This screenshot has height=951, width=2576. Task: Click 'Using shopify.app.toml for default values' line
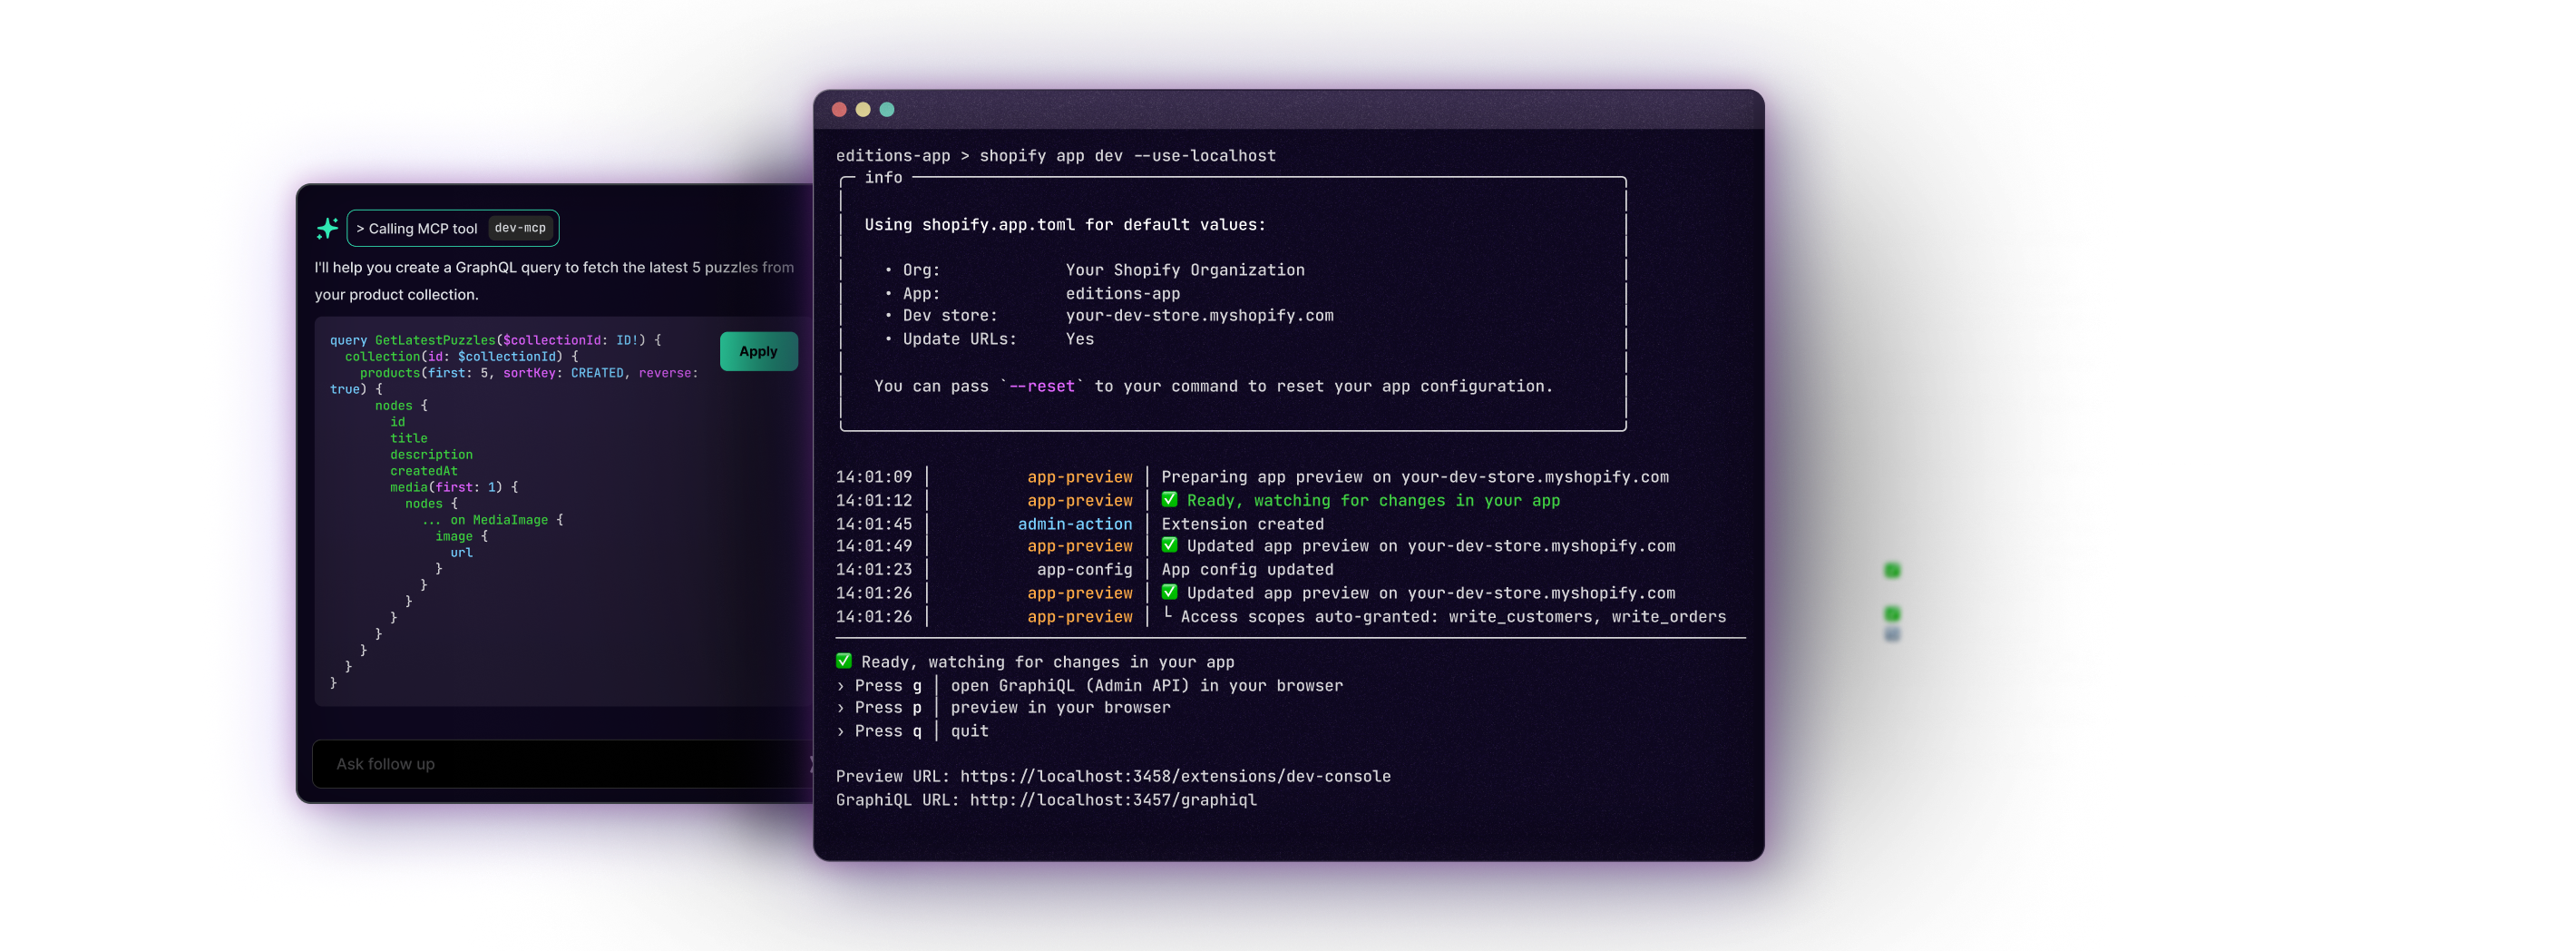(1065, 225)
